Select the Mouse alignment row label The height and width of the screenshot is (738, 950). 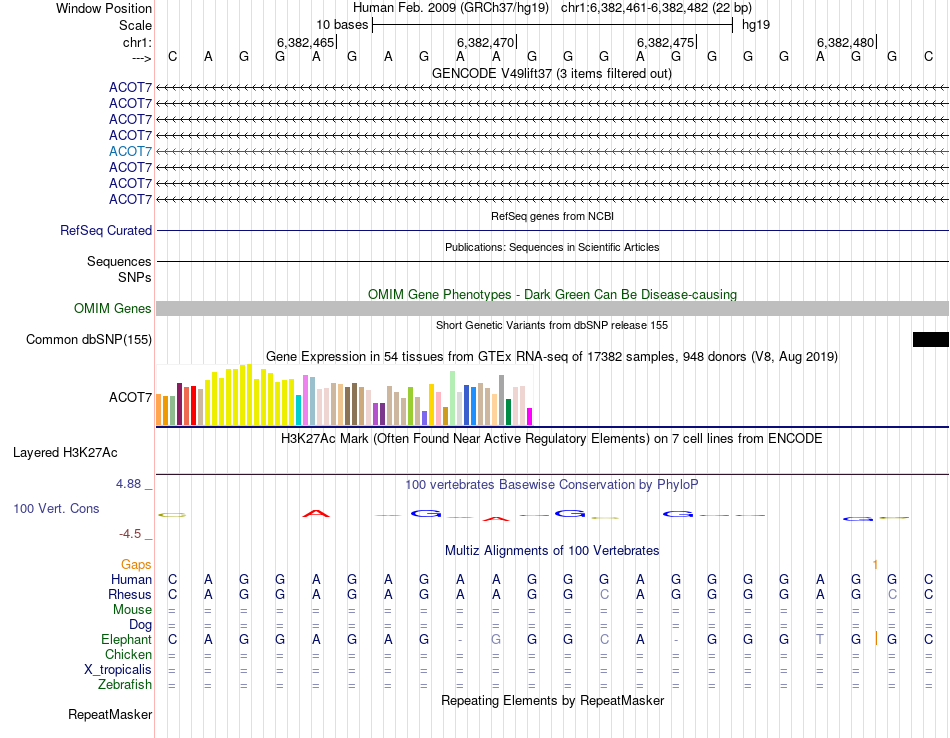132,610
